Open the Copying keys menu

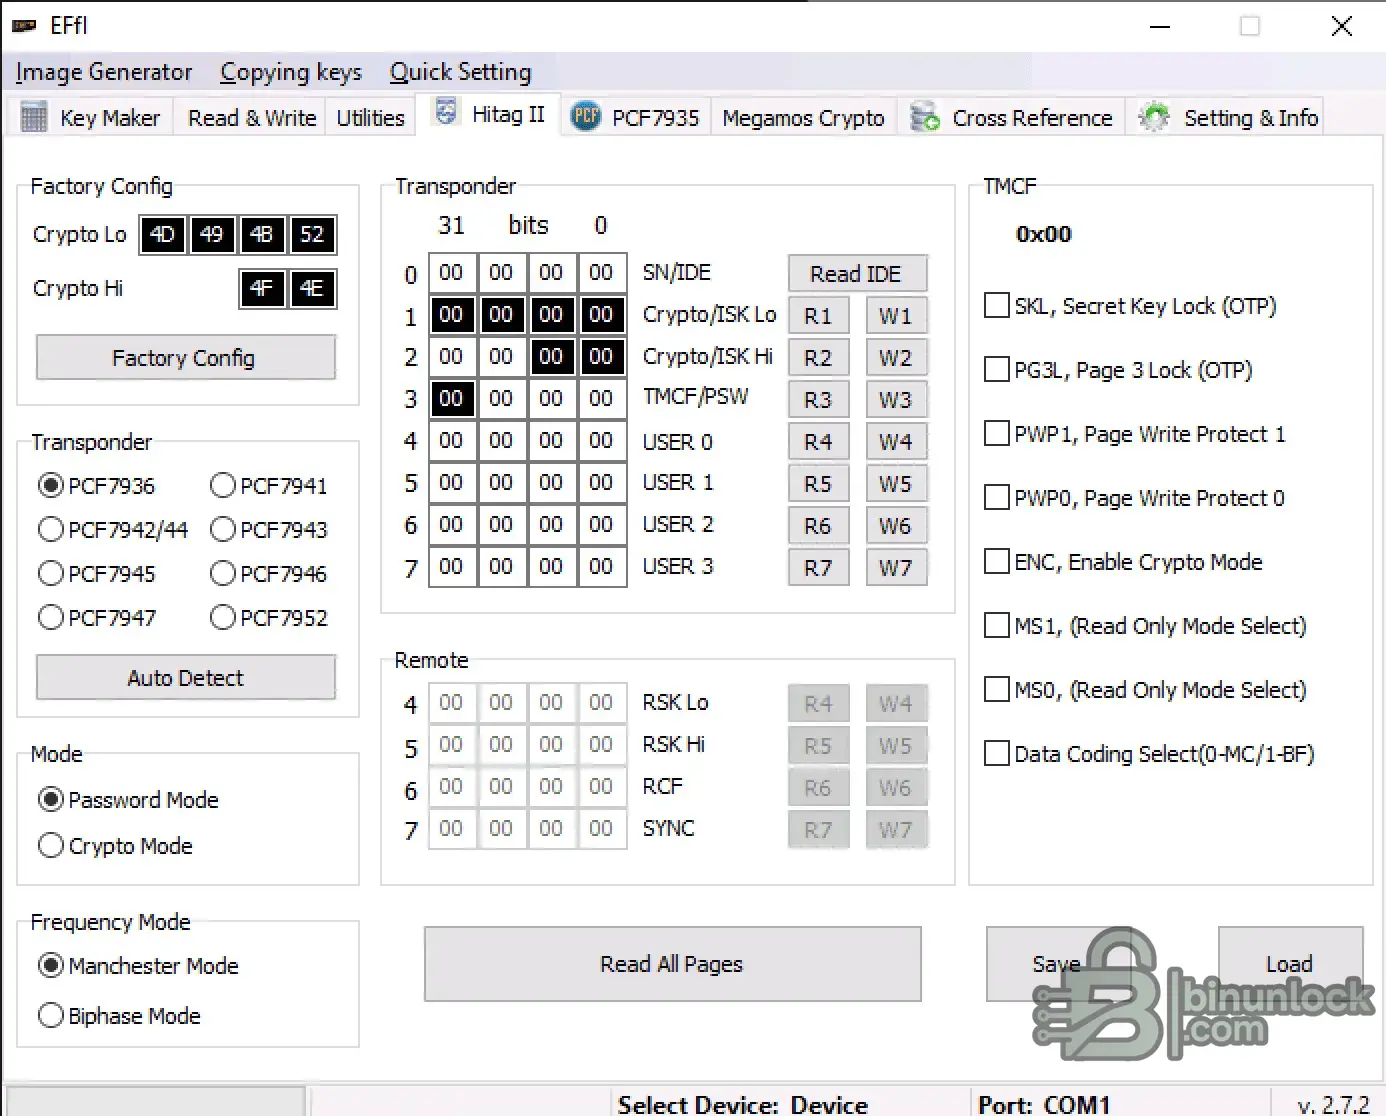click(x=291, y=72)
